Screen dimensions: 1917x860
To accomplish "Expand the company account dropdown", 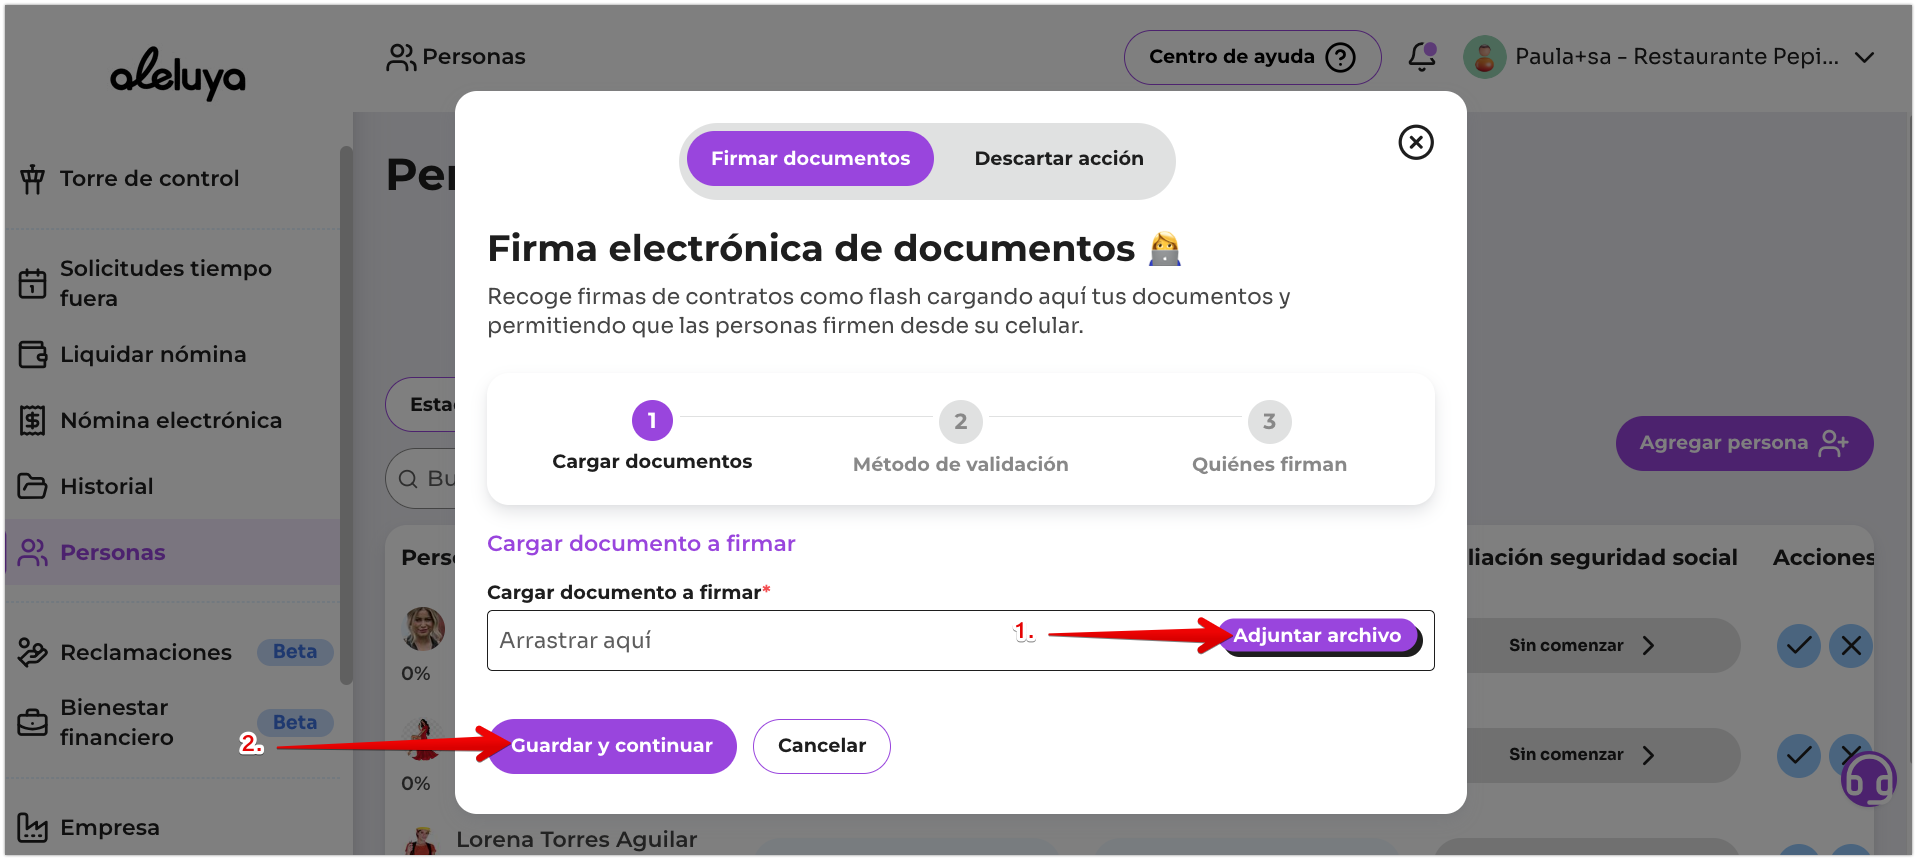I will pyautogui.click(x=1864, y=58).
